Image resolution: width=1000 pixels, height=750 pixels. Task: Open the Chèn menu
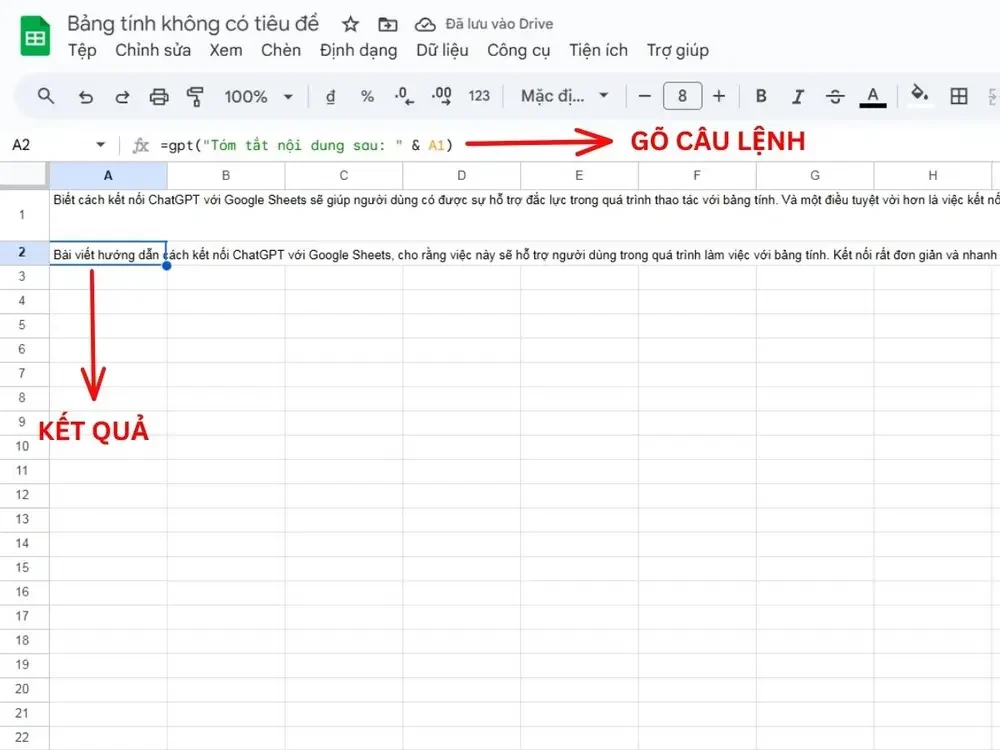(281, 50)
